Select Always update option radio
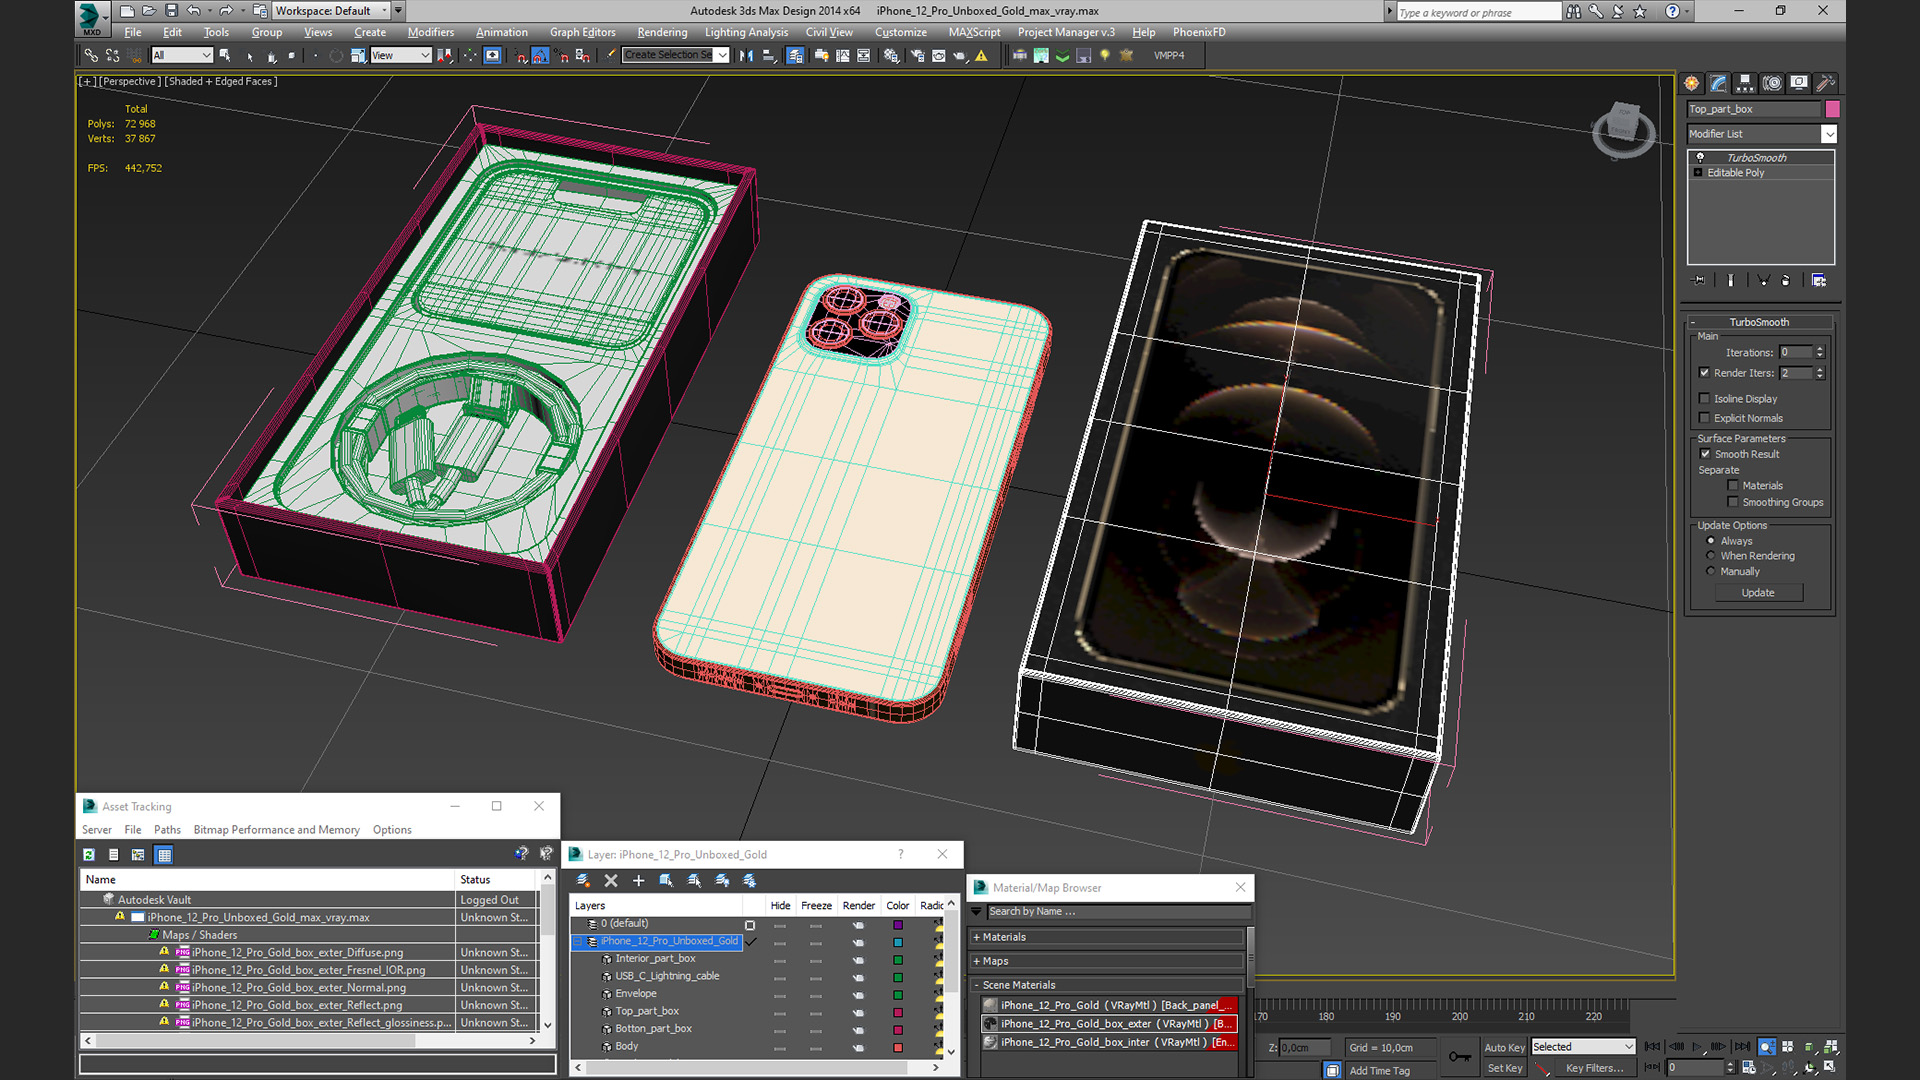This screenshot has width=1920, height=1080. [1711, 540]
